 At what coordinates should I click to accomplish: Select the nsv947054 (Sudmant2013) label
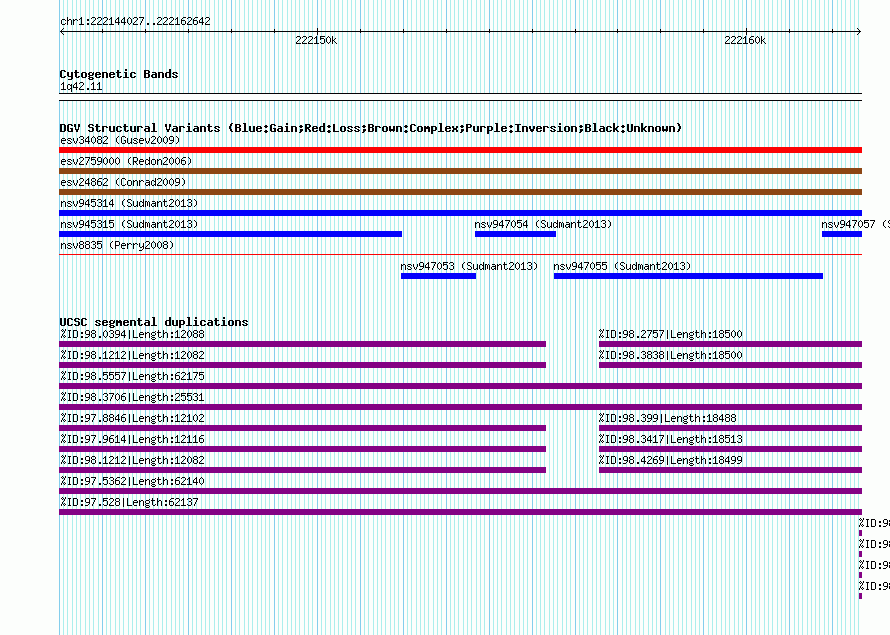pyautogui.click(x=543, y=224)
